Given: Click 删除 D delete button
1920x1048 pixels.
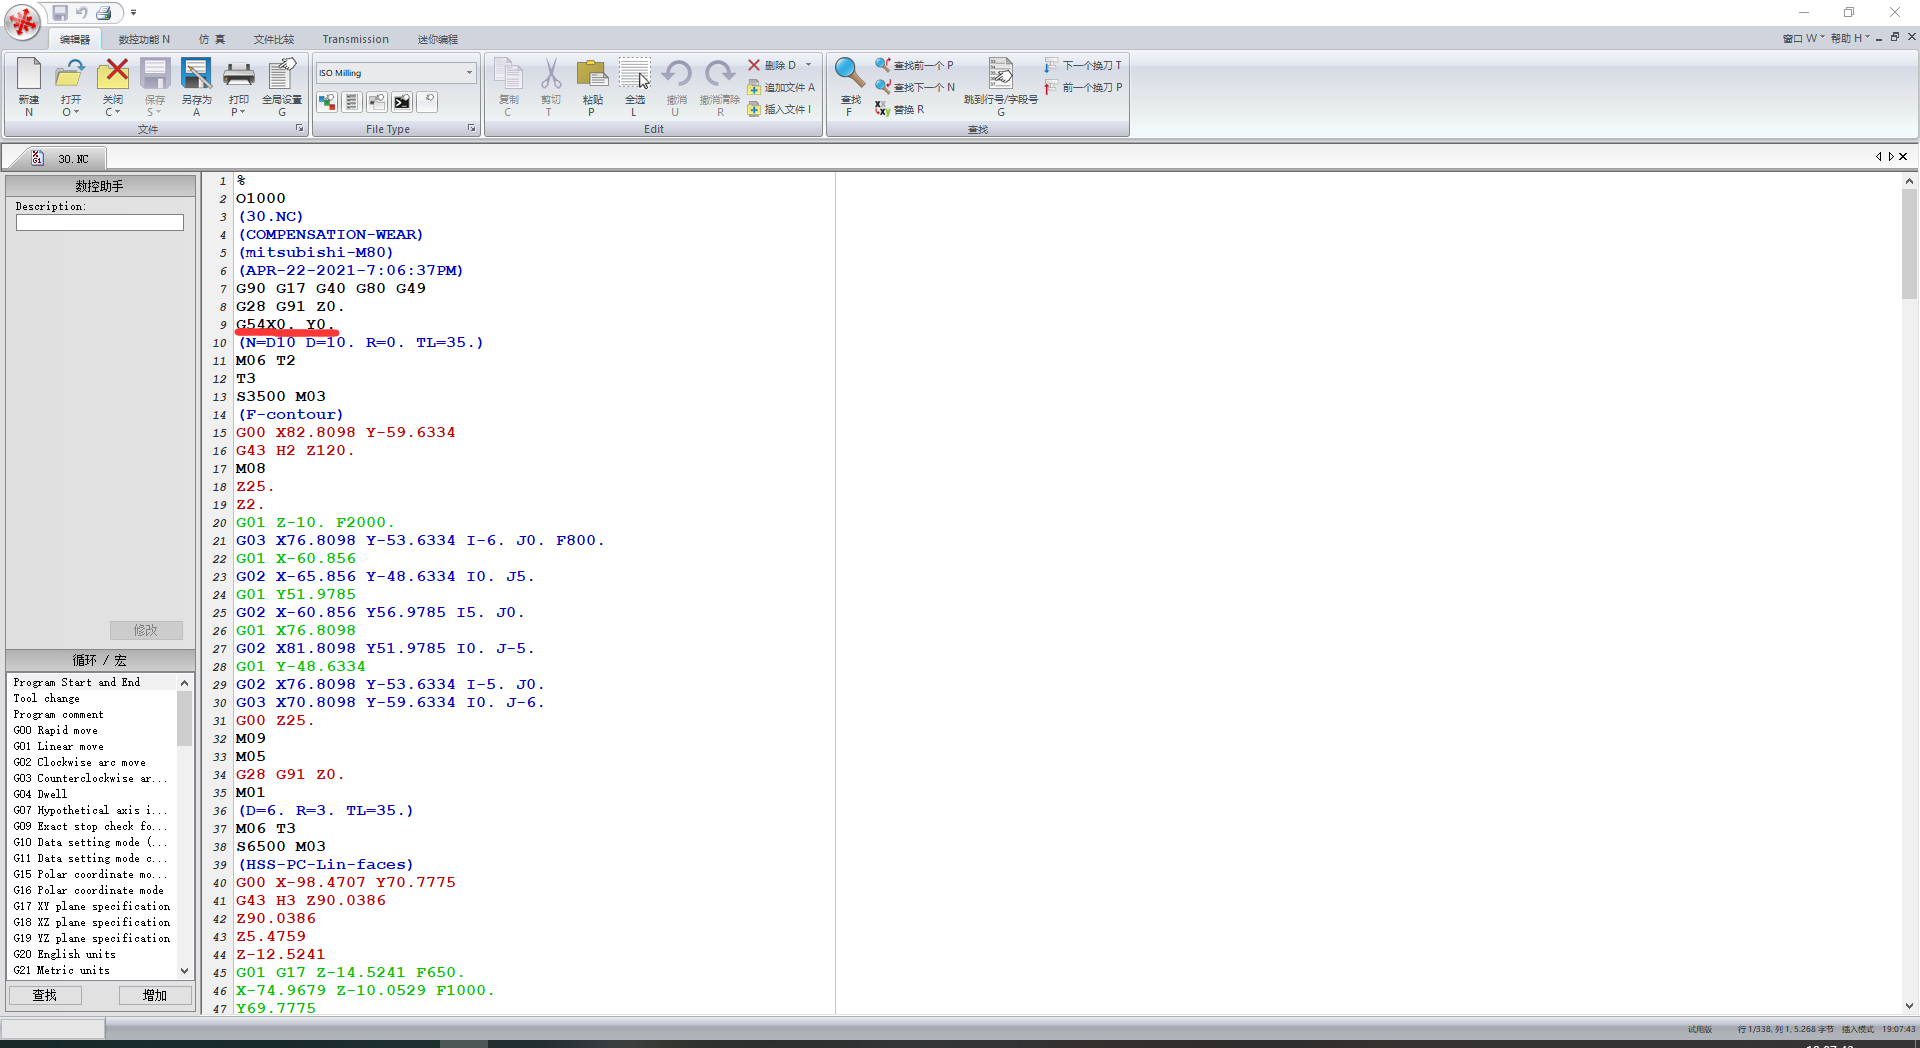Looking at the screenshot, I should click(772, 65).
